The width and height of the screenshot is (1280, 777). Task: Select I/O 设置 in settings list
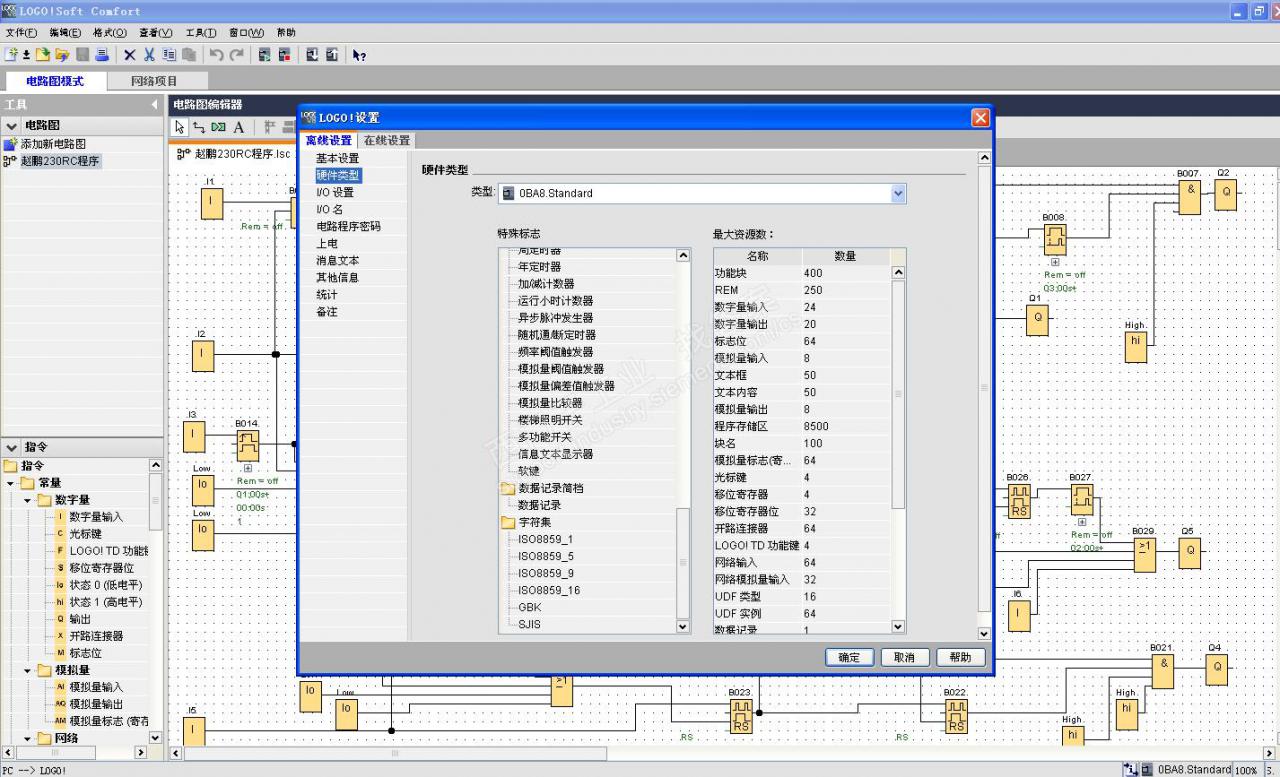(335, 192)
